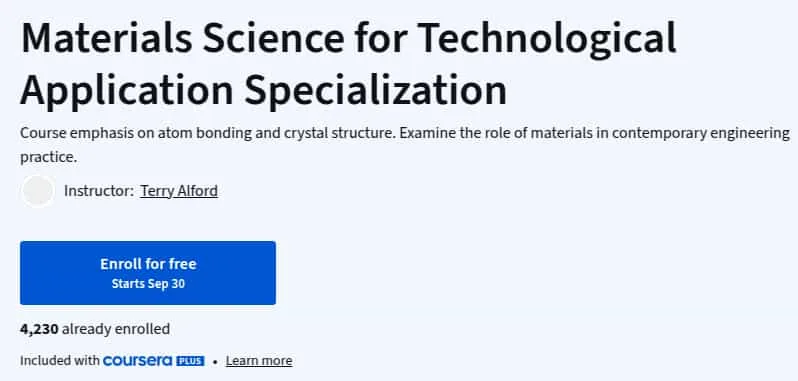Click the Starts Sep 30 text
The height and width of the screenshot is (381, 798).
click(x=148, y=284)
